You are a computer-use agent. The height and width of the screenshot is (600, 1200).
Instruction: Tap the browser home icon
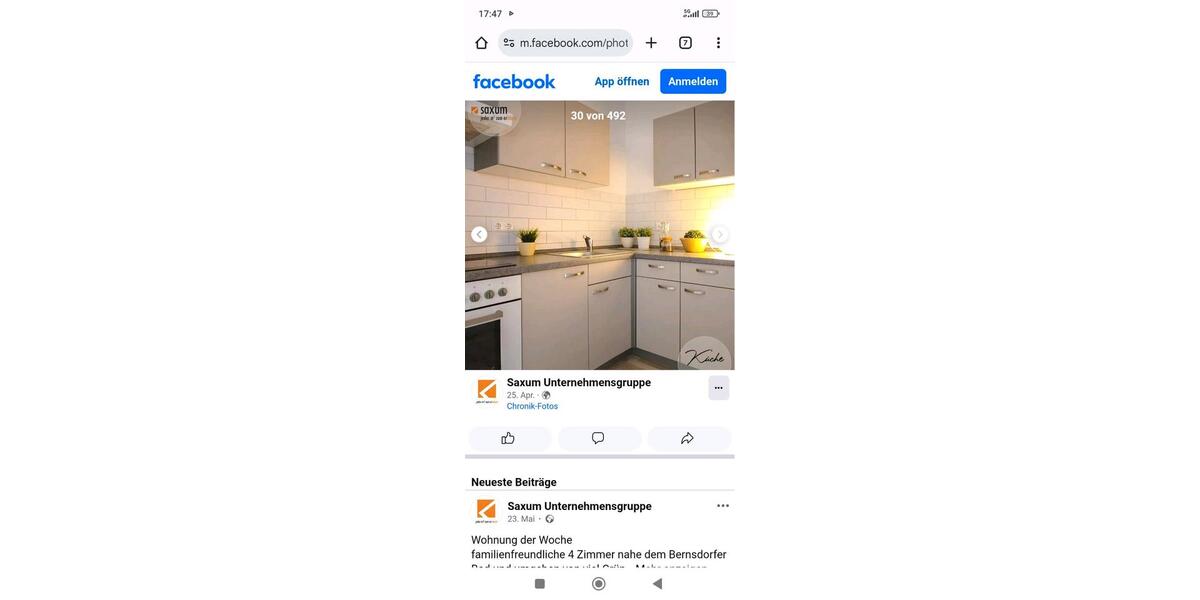(481, 43)
